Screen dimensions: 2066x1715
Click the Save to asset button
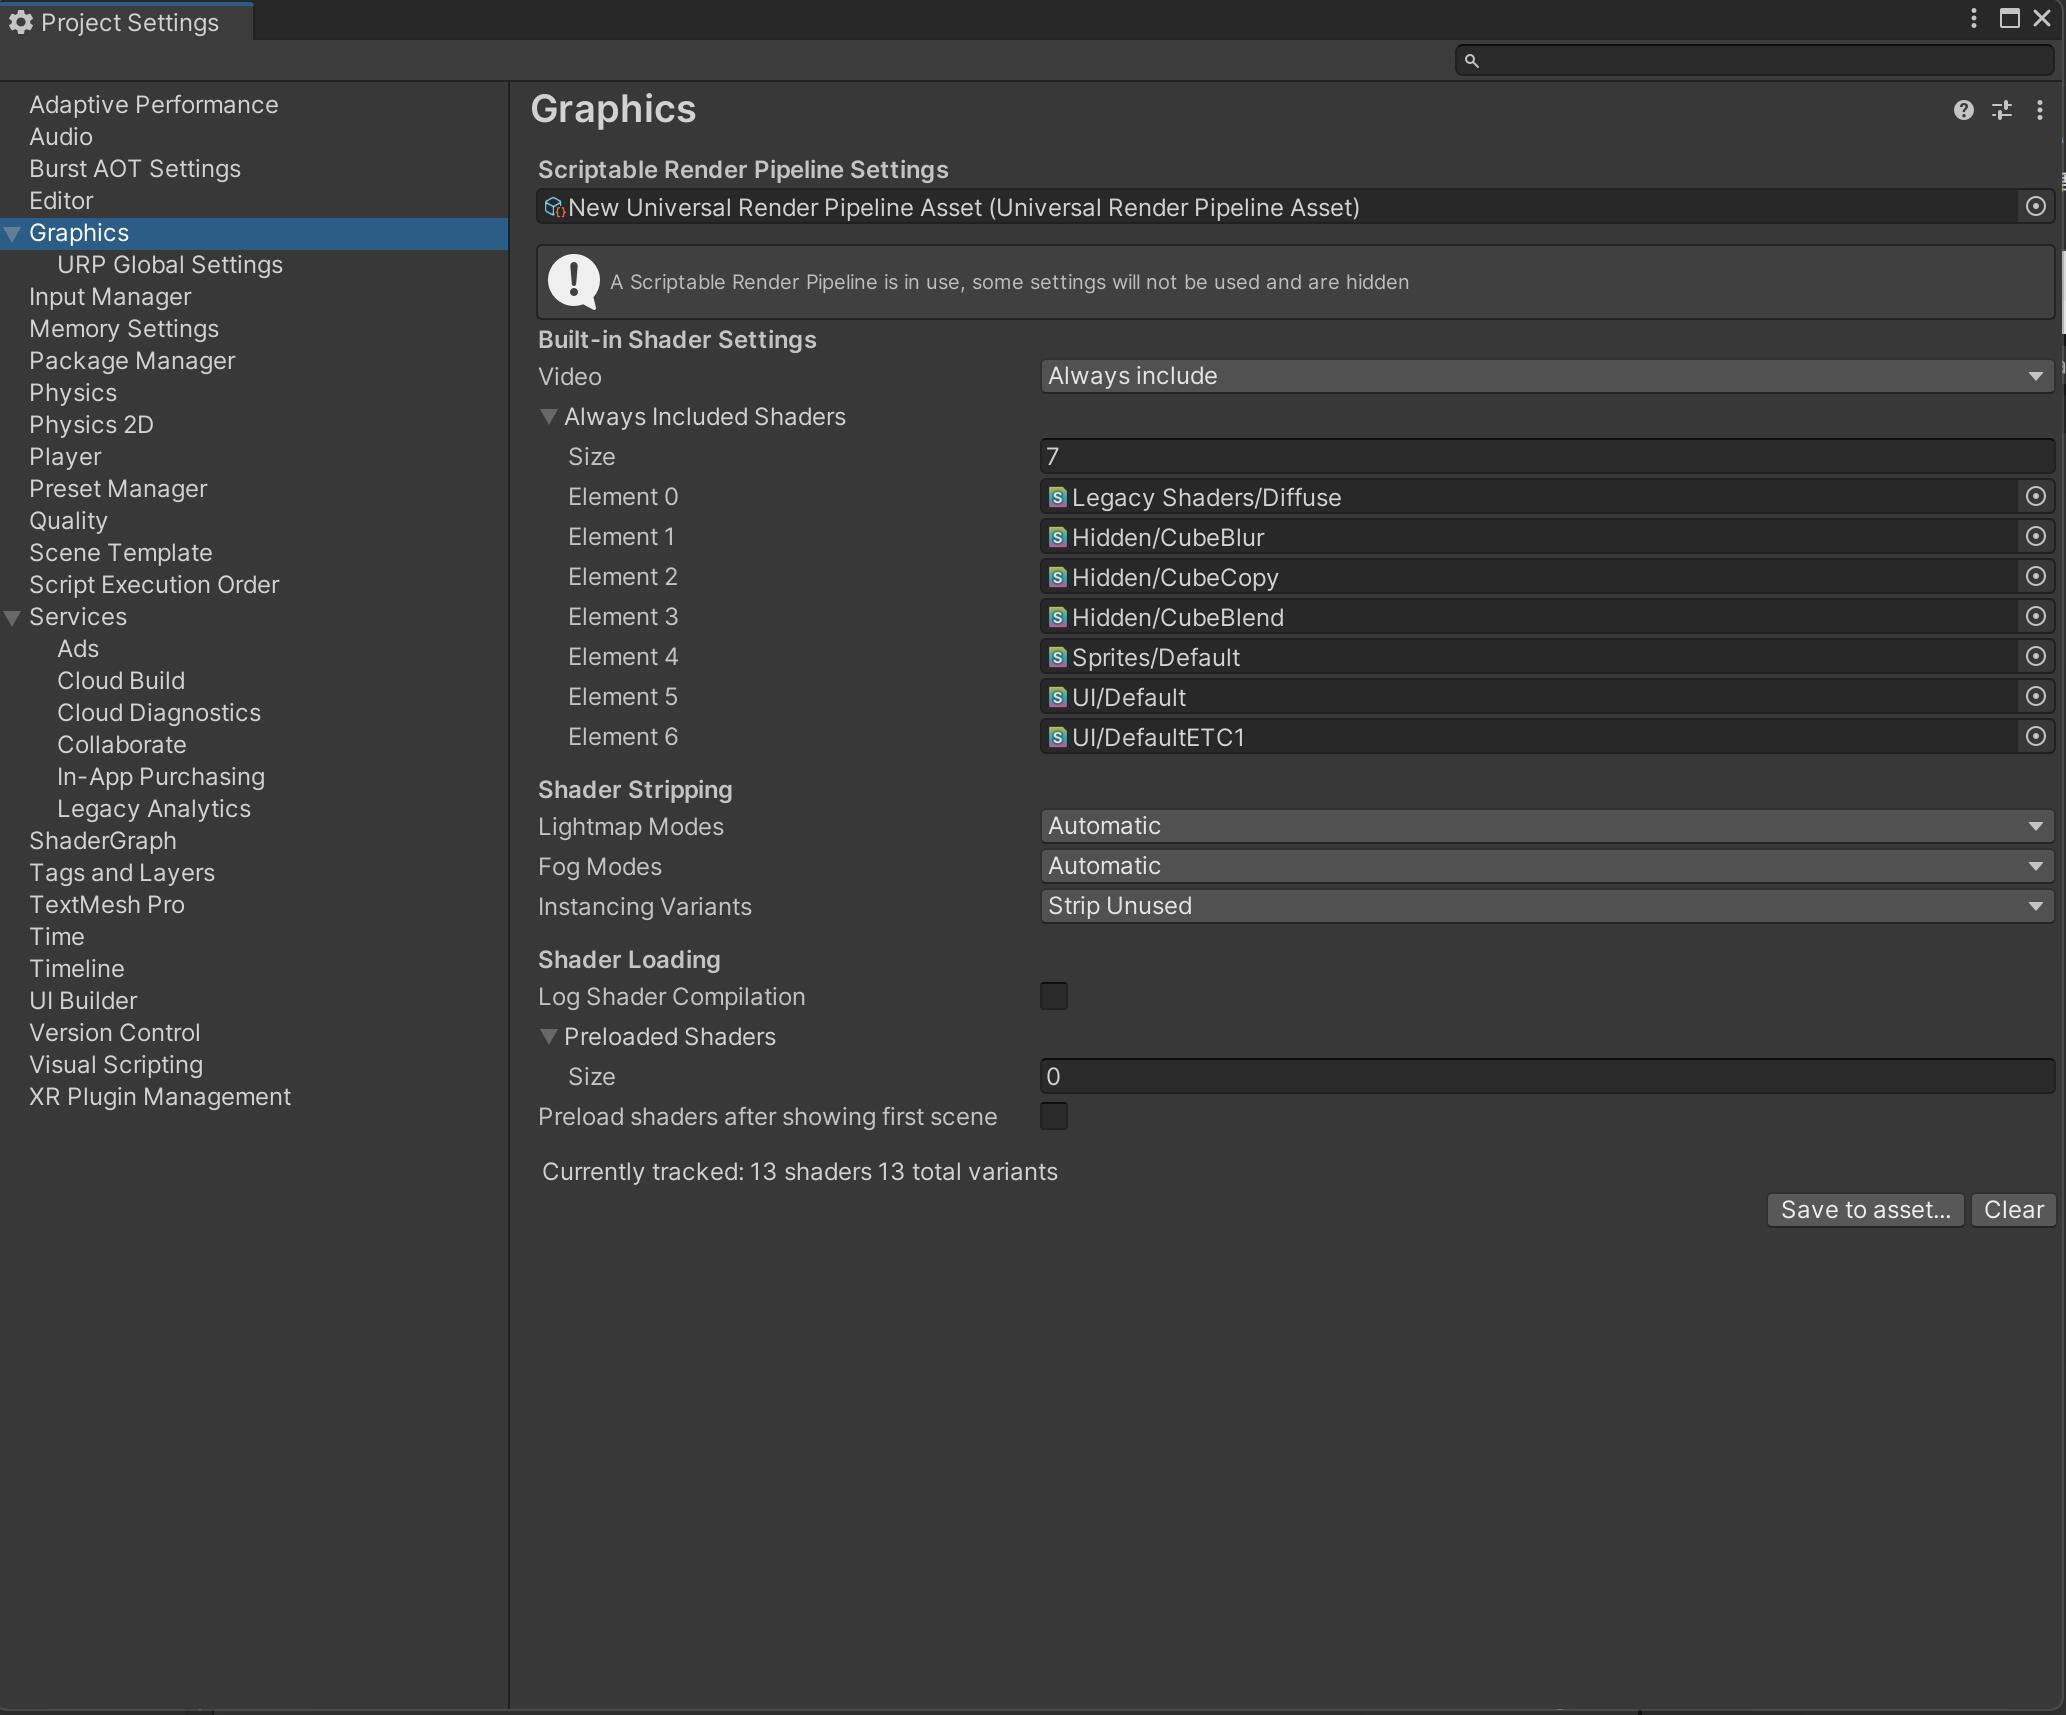coord(1864,1209)
